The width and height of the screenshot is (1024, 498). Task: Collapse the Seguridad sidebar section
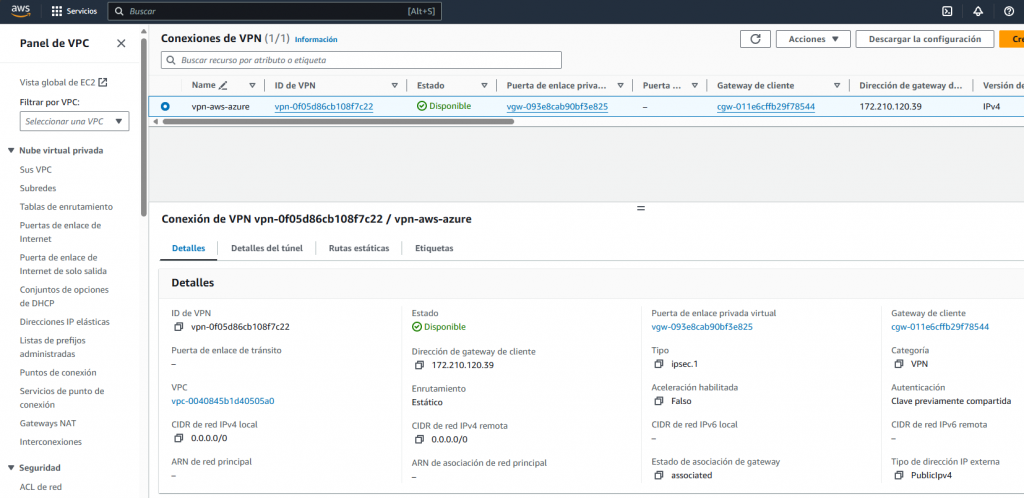click(11, 467)
